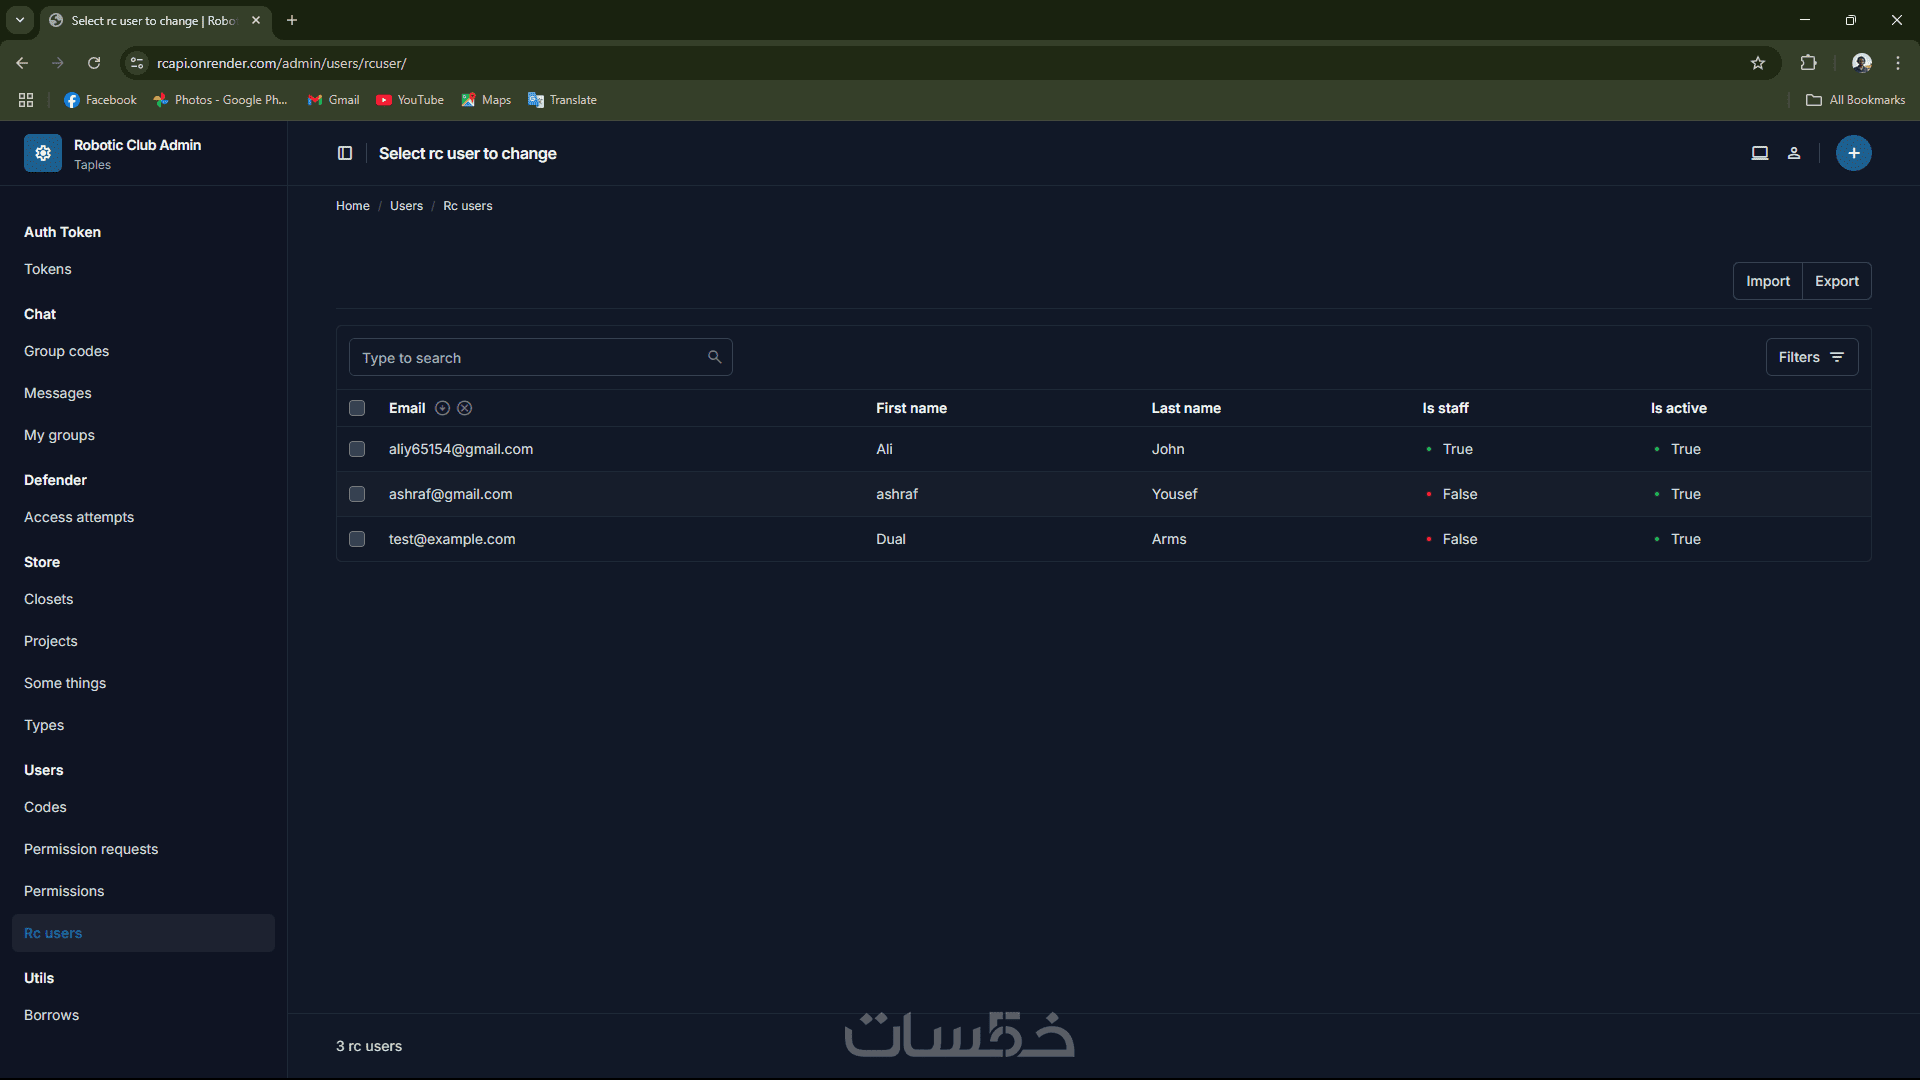Select the aliy65154@gmail.com row checkbox

357,449
